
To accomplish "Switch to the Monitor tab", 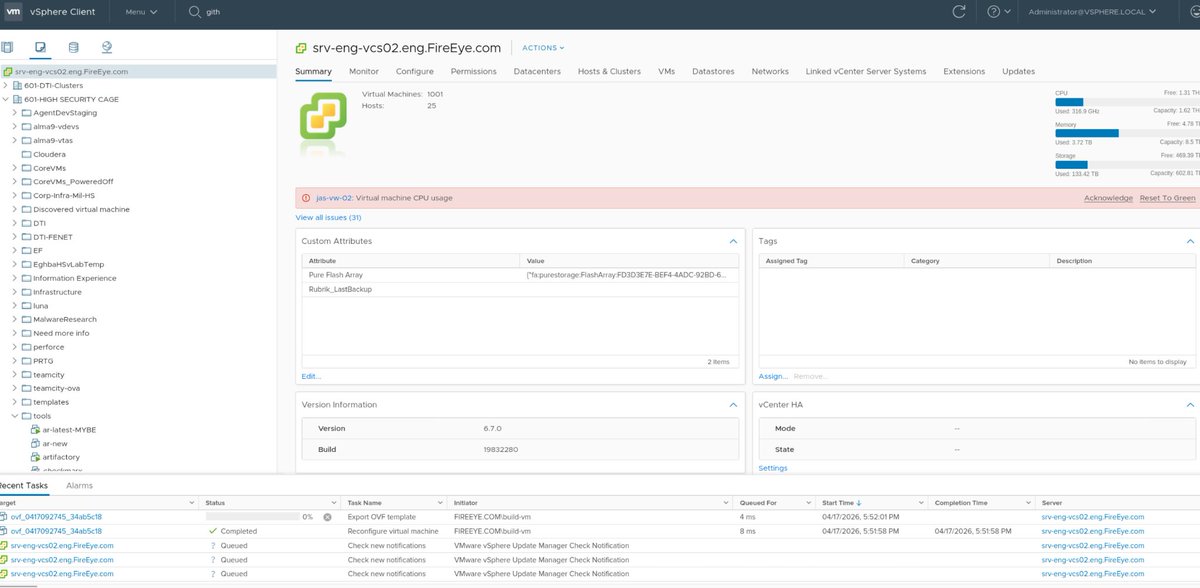I will (364, 71).
